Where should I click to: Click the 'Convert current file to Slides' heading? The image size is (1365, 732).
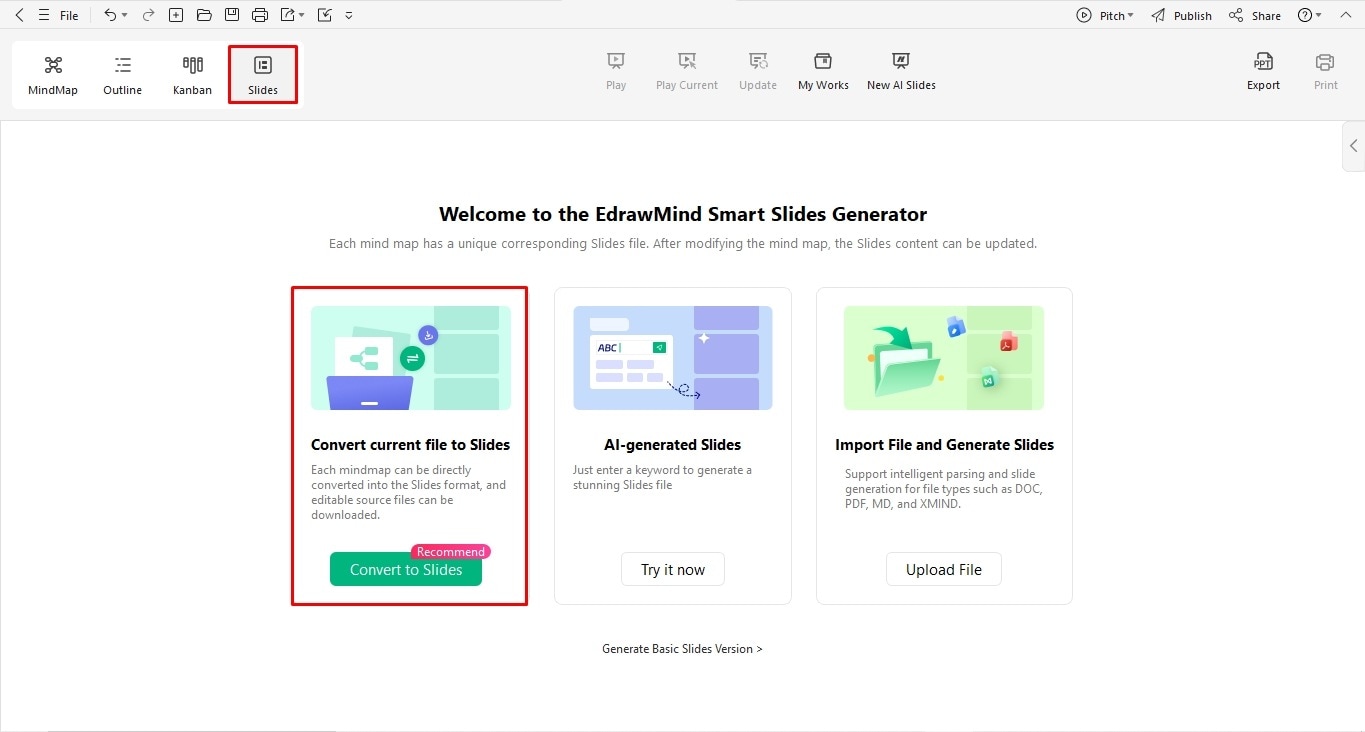point(411,445)
